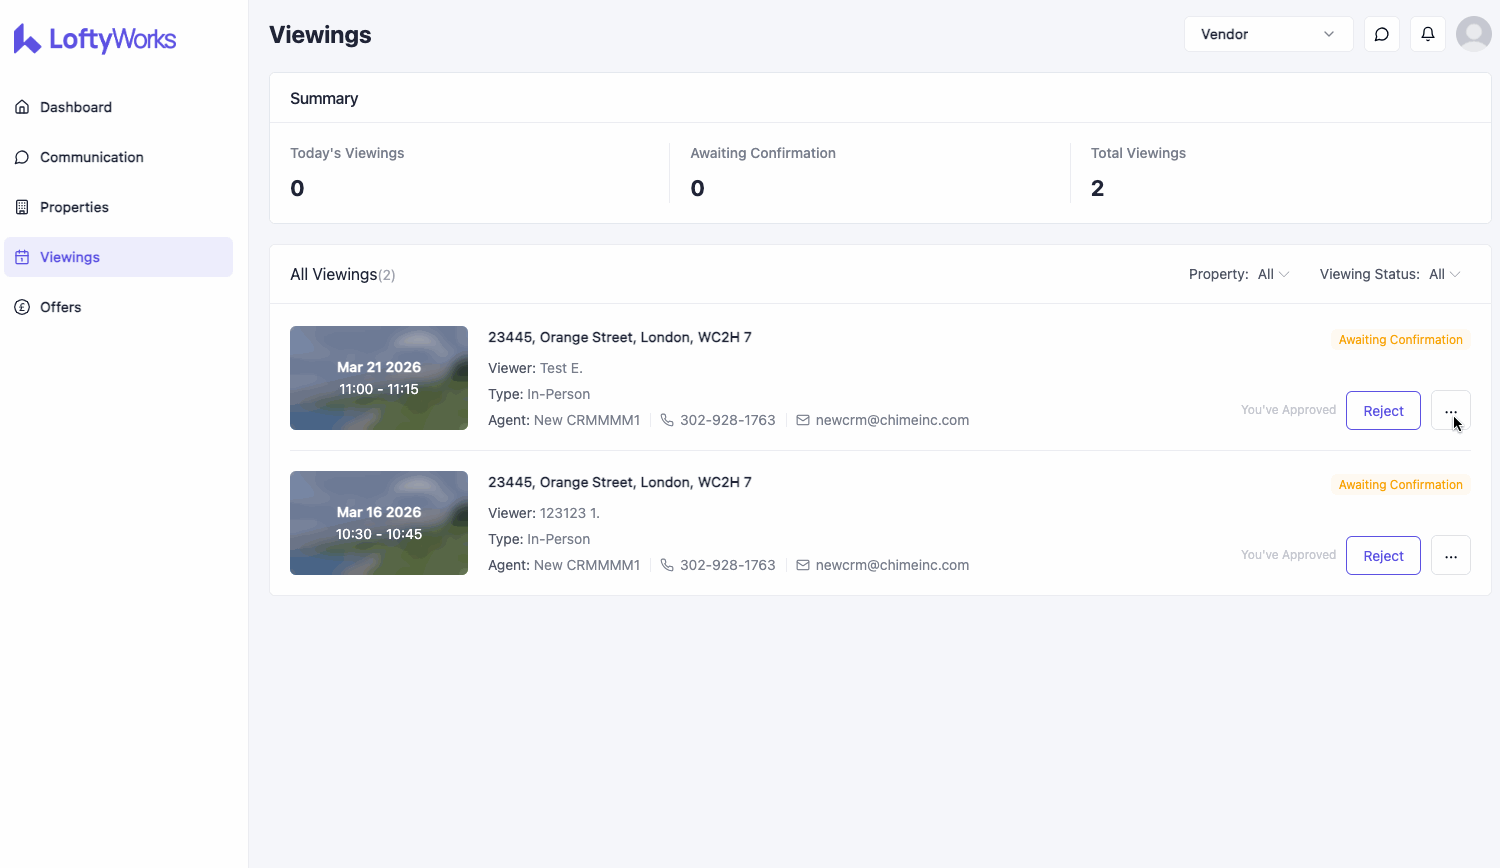Open Communication from the sidebar

pos(91,157)
